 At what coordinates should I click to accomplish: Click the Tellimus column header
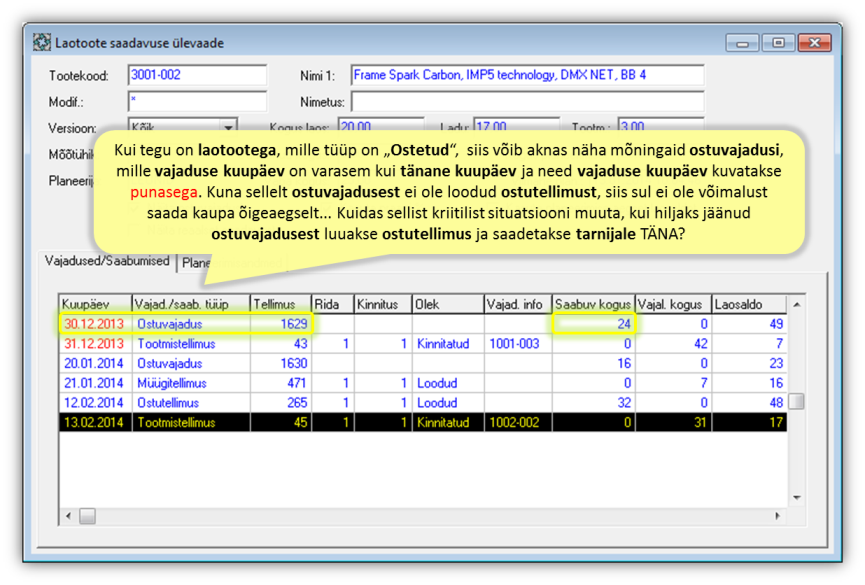click(281, 304)
